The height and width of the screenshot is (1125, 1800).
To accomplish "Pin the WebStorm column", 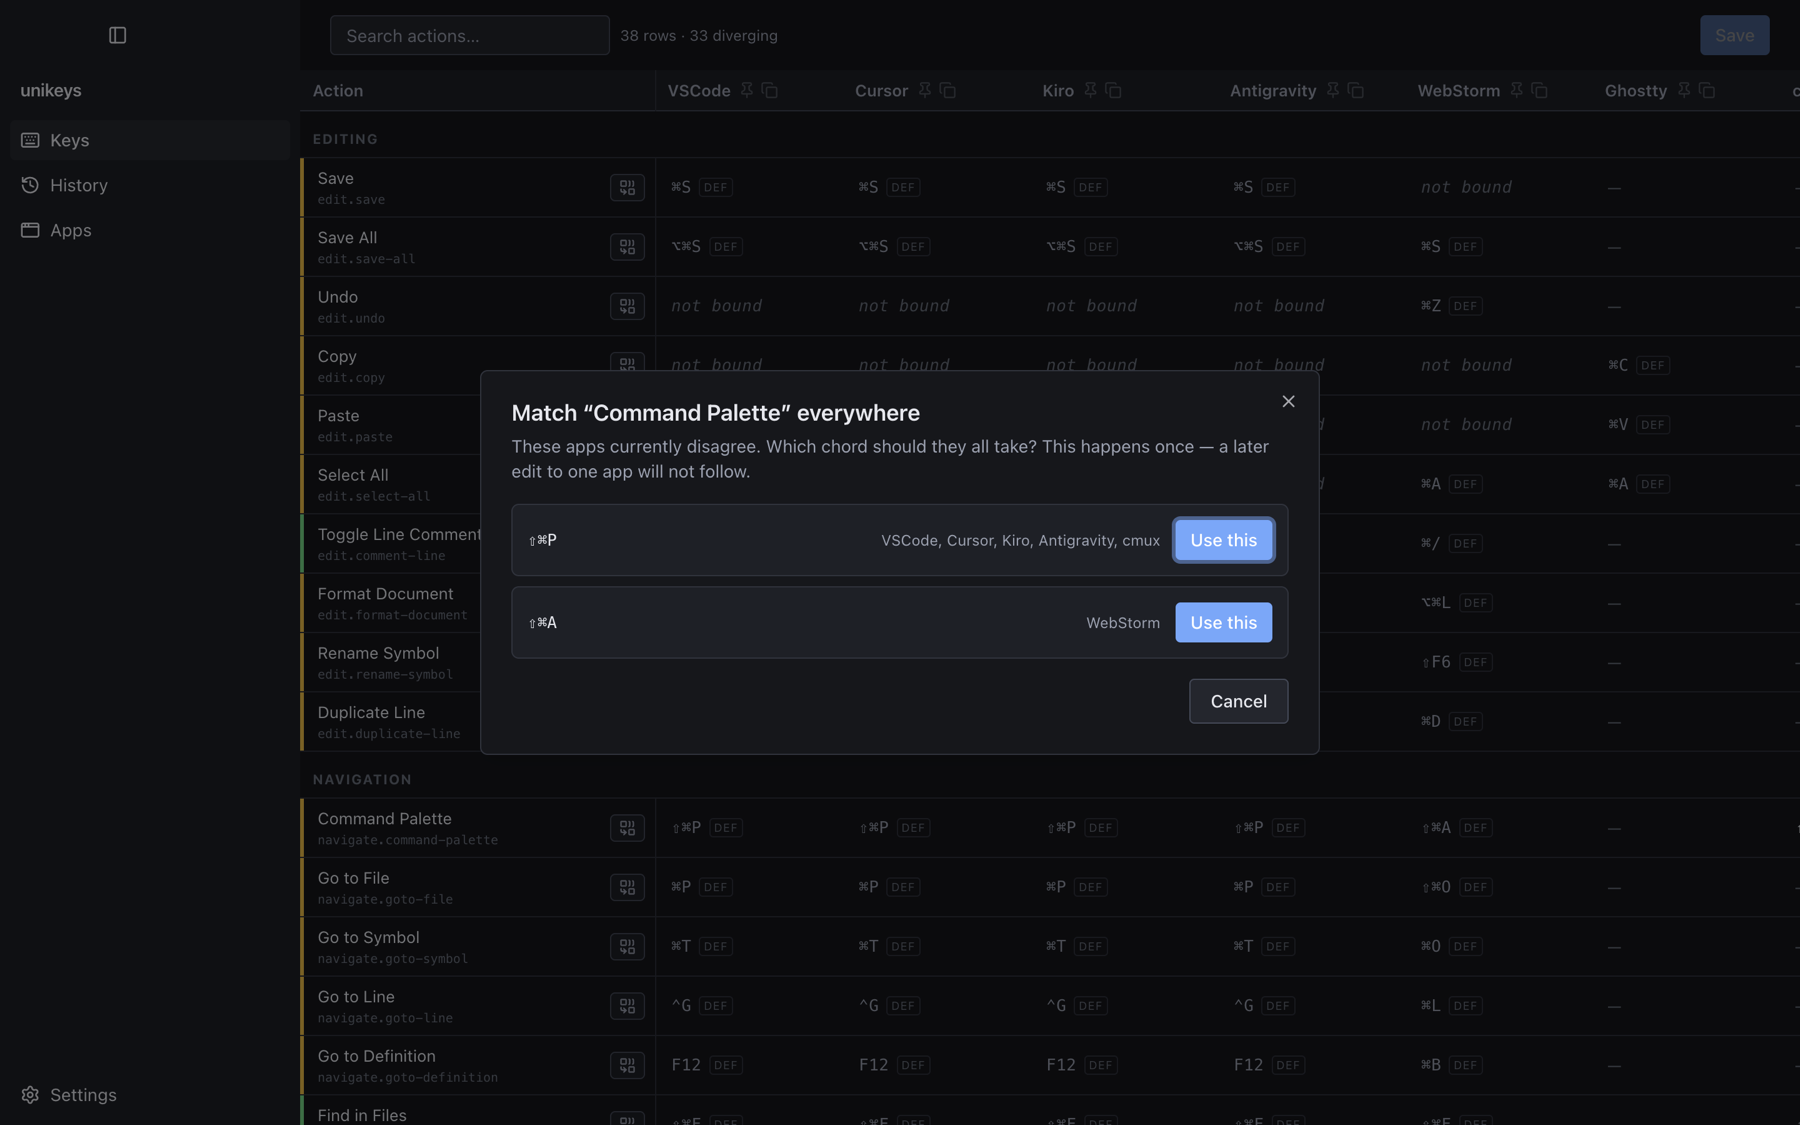I will (x=1517, y=90).
